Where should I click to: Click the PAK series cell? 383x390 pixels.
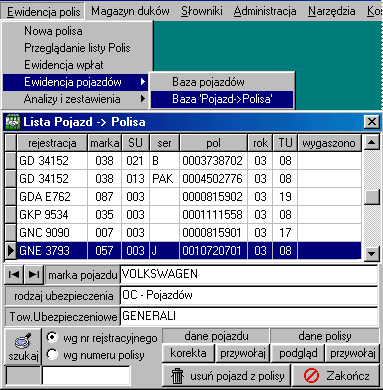point(164,179)
